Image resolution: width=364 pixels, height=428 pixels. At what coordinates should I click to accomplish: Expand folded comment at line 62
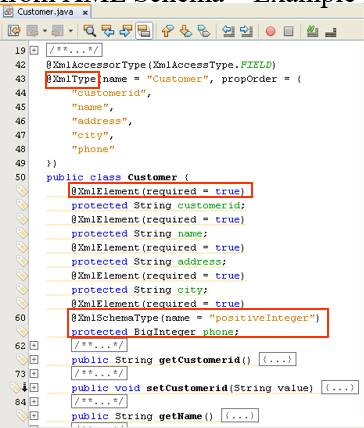pos(34,346)
